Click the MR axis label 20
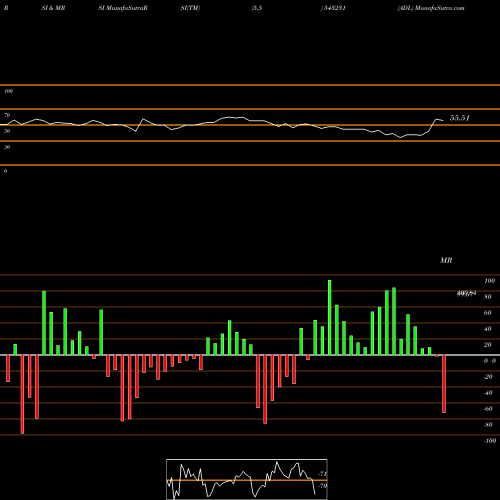Image resolution: width=500 pixels, height=500 pixels. click(x=488, y=345)
